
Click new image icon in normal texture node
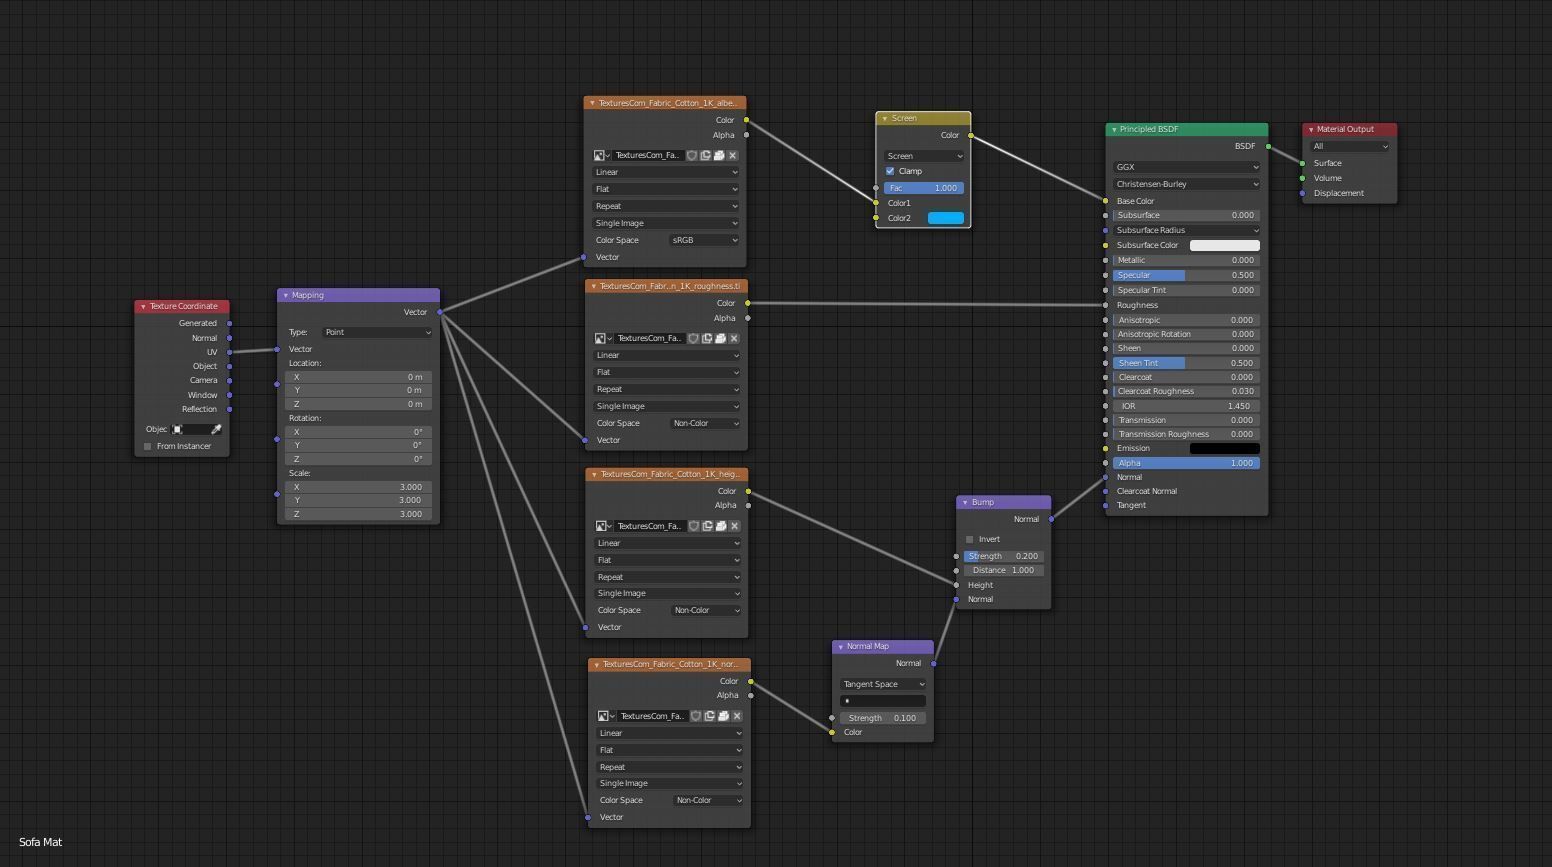(709, 716)
